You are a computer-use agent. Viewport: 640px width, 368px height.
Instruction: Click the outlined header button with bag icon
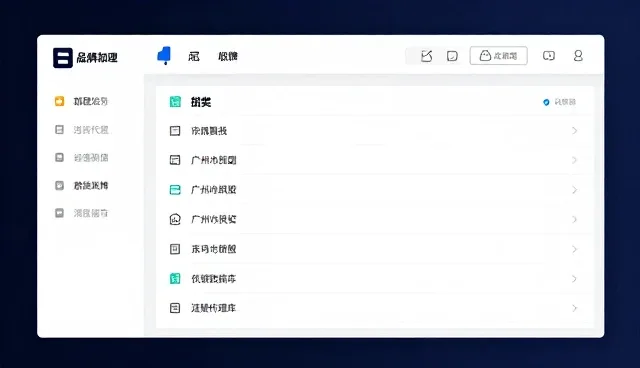[x=498, y=55]
